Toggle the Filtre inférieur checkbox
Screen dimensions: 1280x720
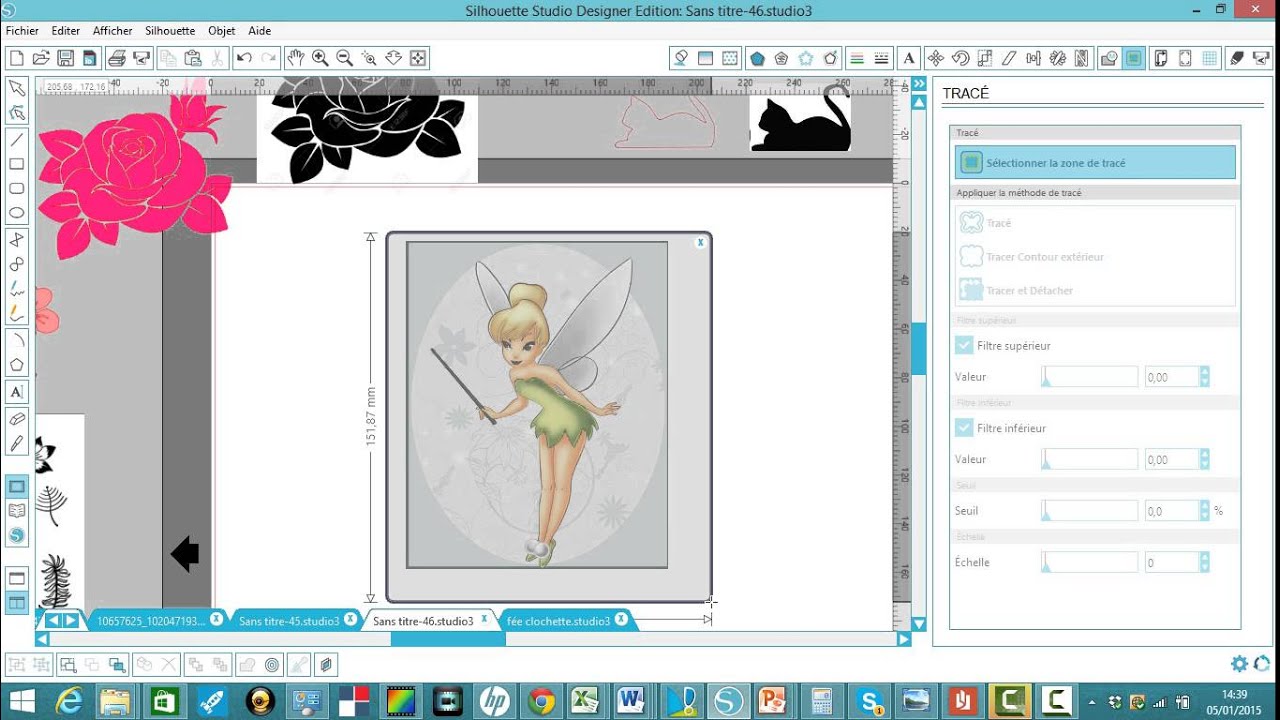click(x=964, y=428)
